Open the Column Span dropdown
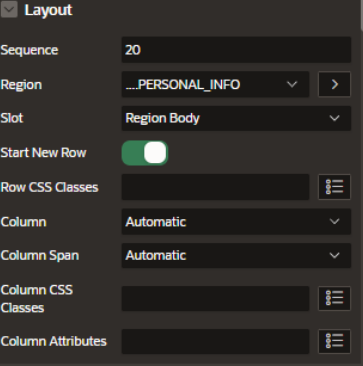Viewport: 363px width, 366px height. pos(236,256)
